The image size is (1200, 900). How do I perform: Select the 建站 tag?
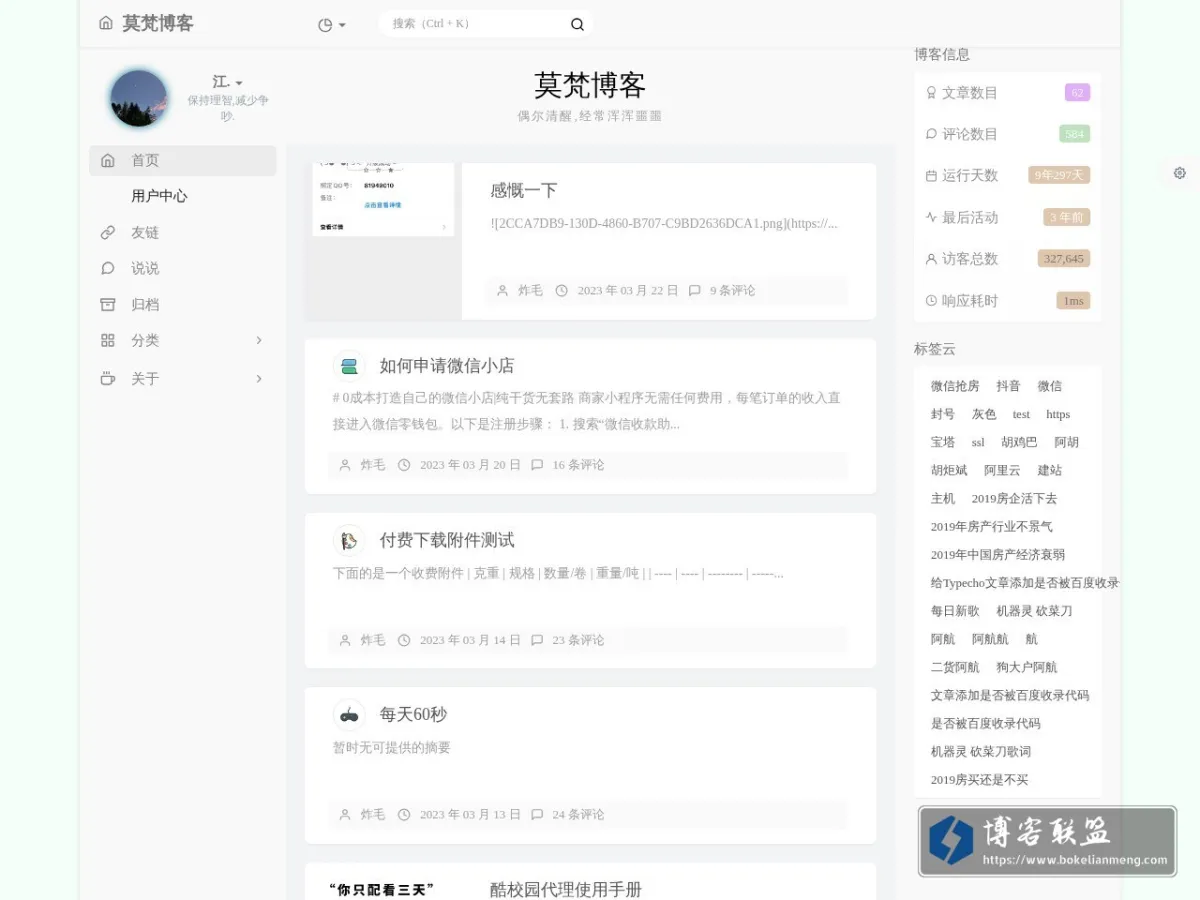pyautogui.click(x=1050, y=470)
